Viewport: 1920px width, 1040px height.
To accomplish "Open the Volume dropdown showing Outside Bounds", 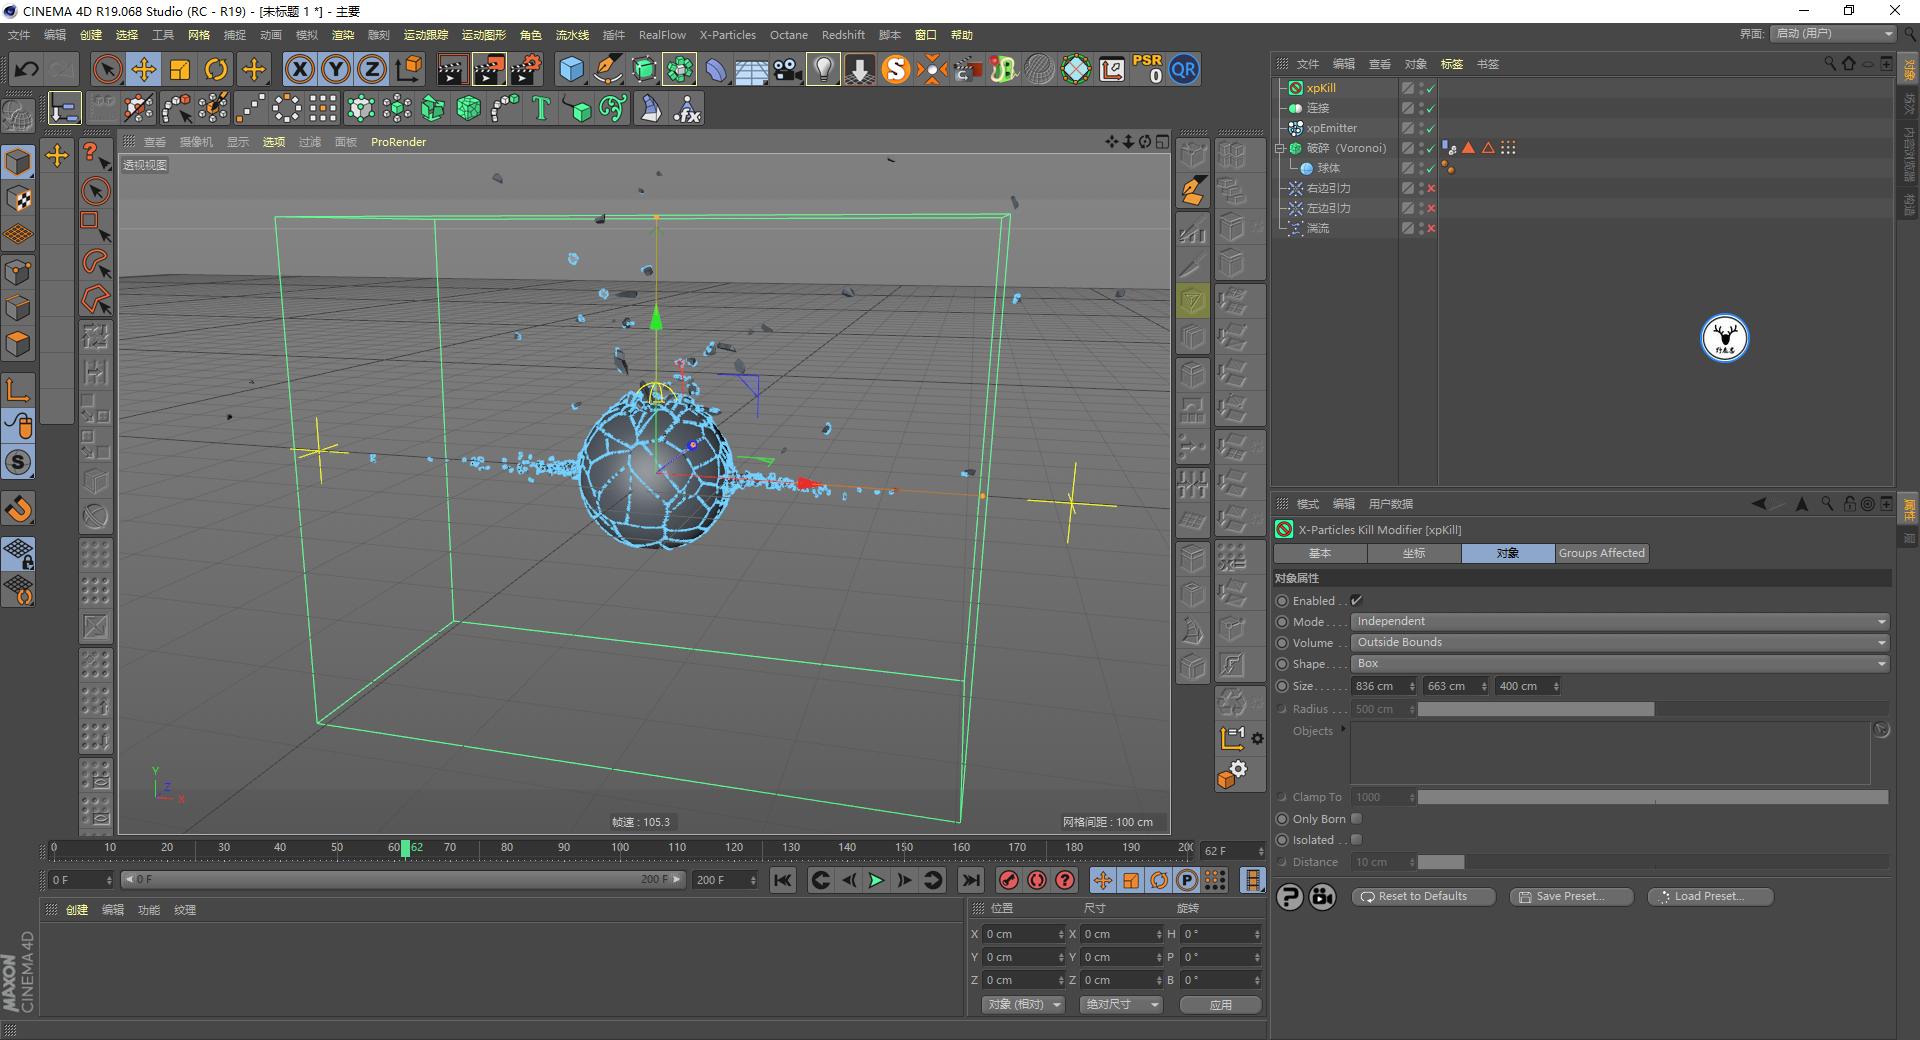I will (1619, 643).
